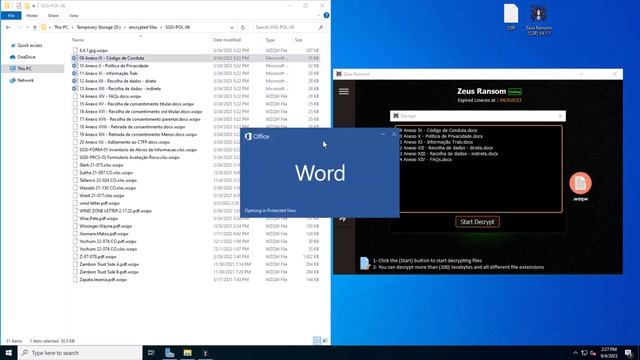
Task: Click 'This PC' in the address breadcrumb
Action: click(61, 27)
